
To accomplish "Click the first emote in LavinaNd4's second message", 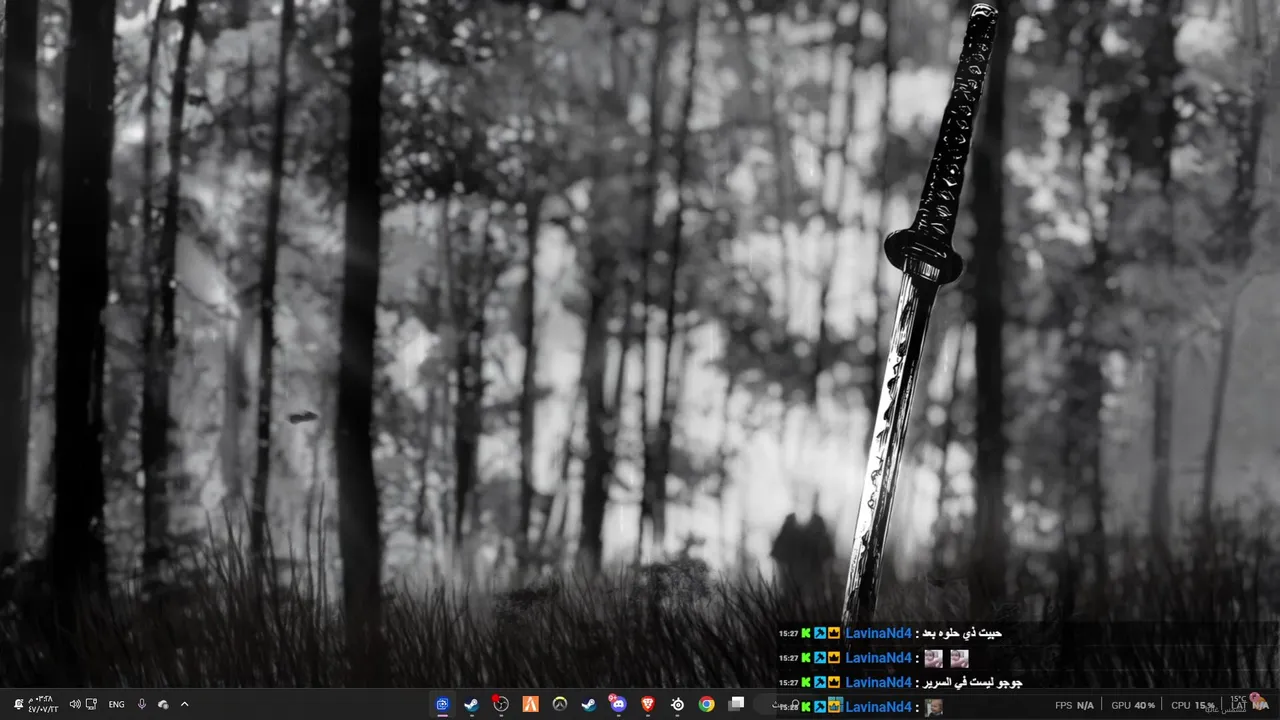I will coord(933,658).
